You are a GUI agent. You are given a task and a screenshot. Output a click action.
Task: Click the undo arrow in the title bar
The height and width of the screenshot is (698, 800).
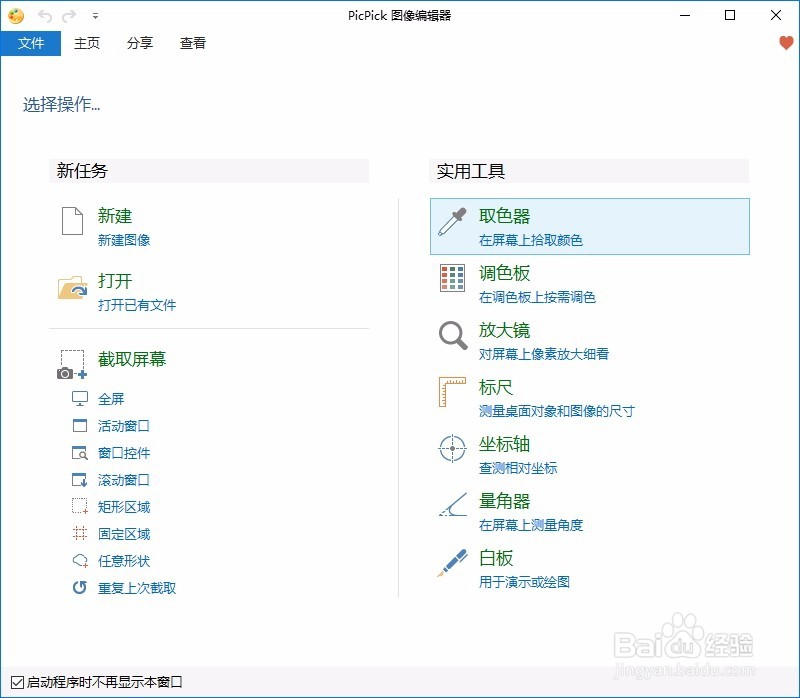coord(45,16)
